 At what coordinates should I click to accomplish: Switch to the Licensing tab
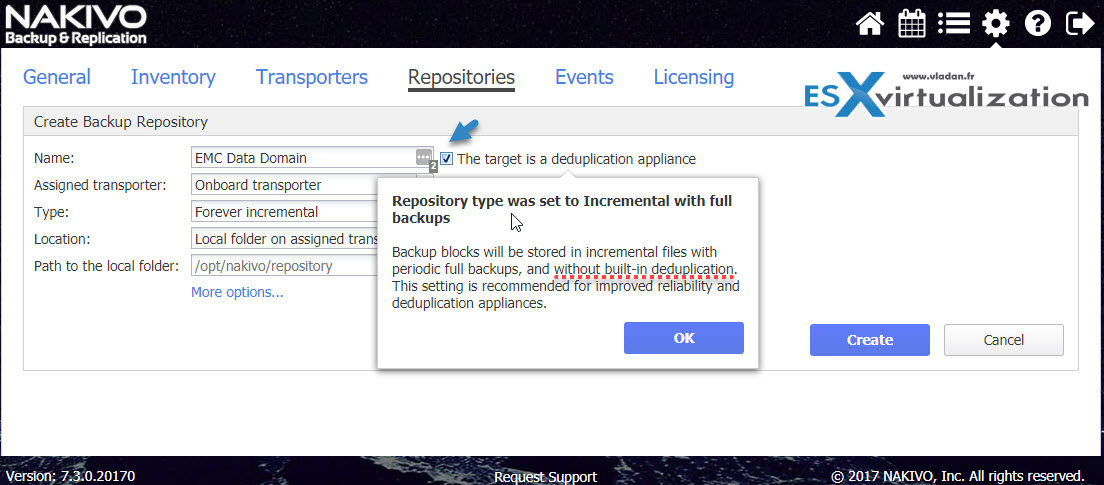click(x=694, y=77)
